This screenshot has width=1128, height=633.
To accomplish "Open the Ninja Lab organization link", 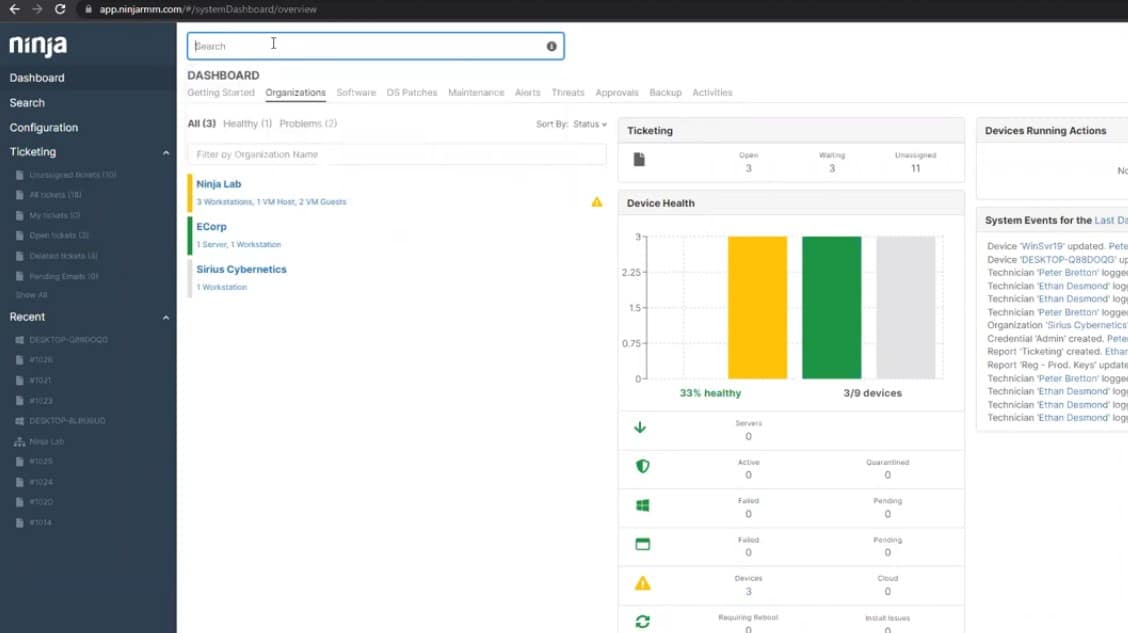I will 219,184.
